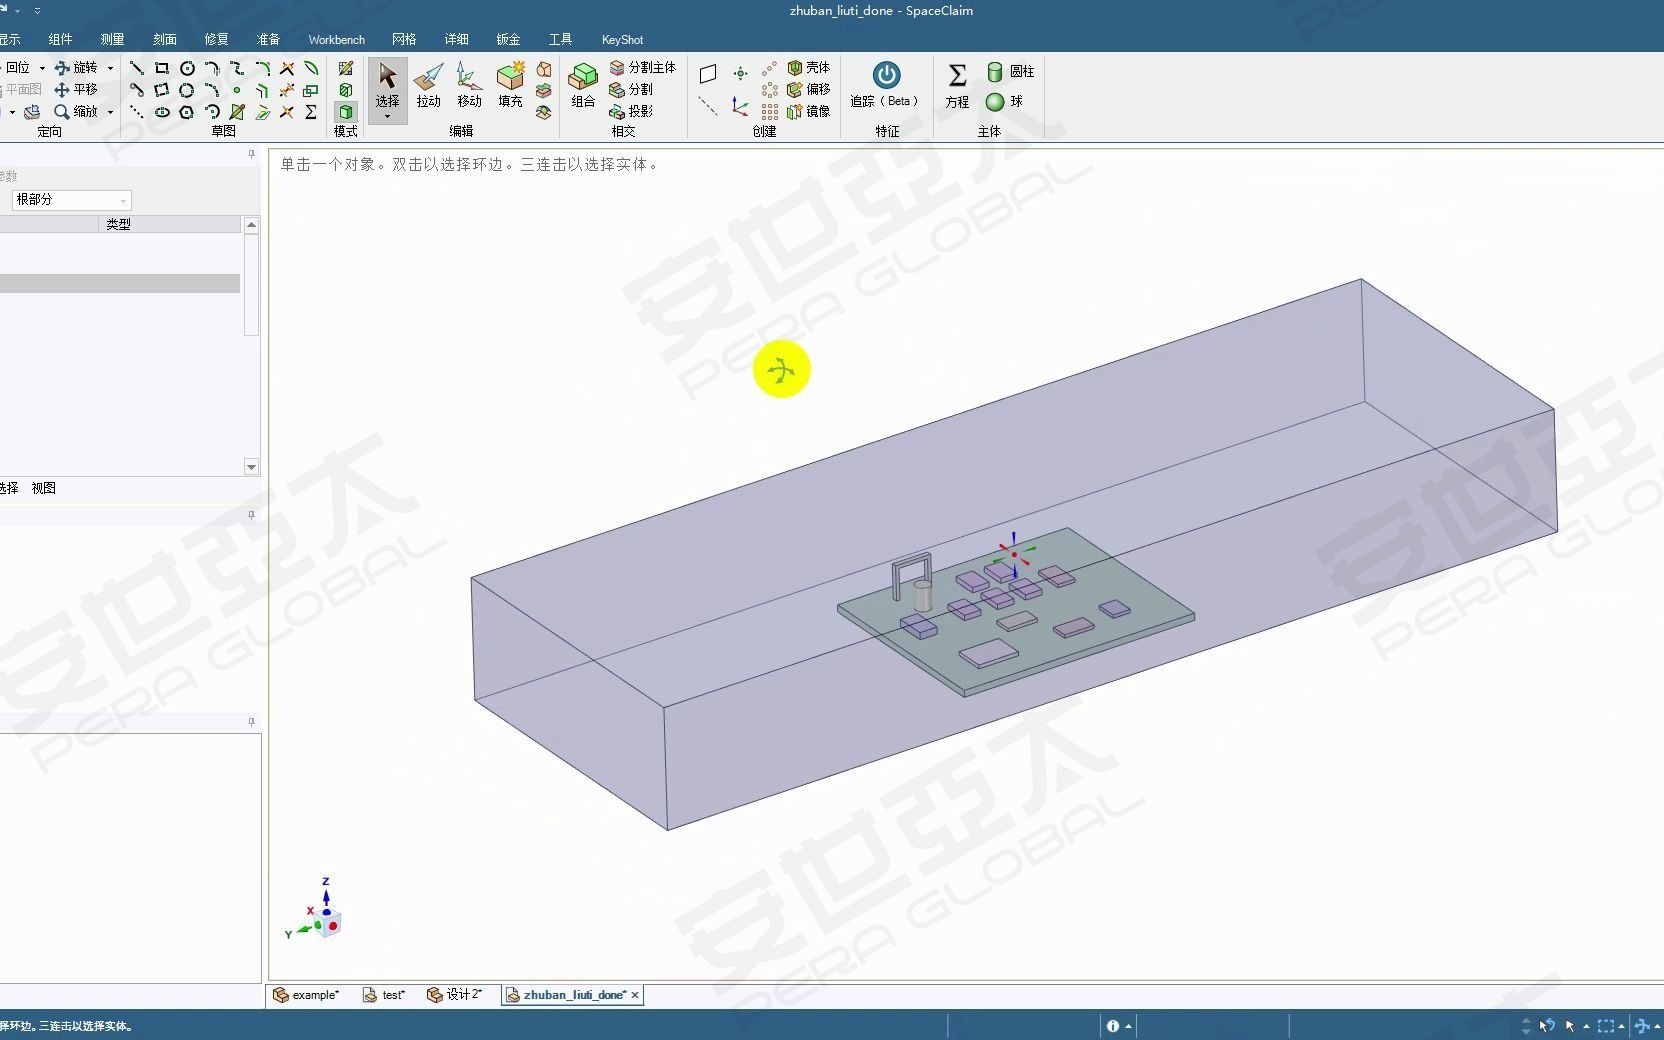Open the Select tool dropdown arrow
Screen dimensions: 1664x1040
[387, 117]
